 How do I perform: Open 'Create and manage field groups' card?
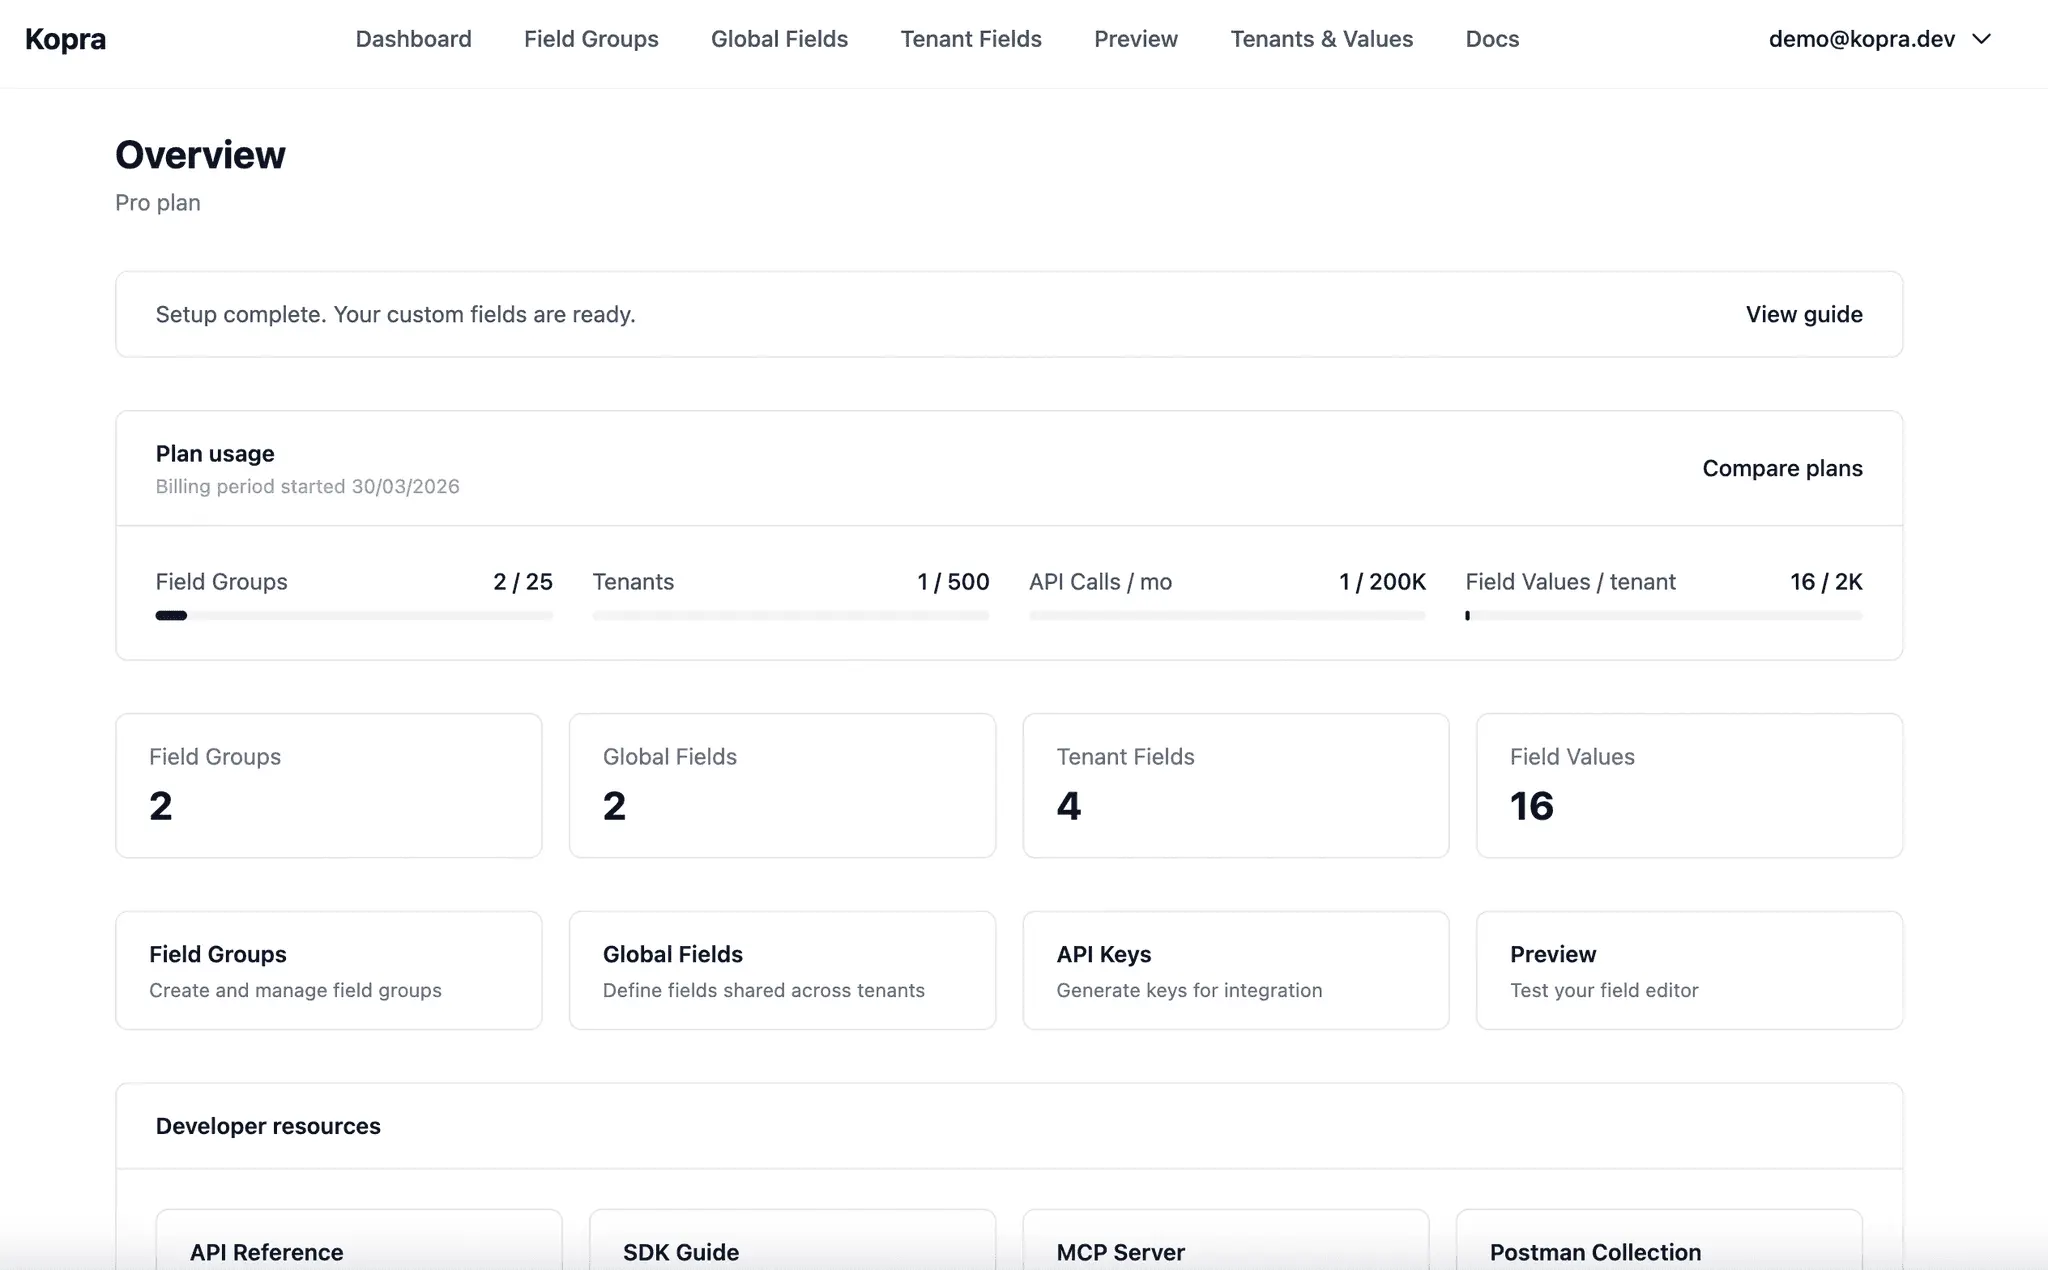pyautogui.click(x=329, y=970)
